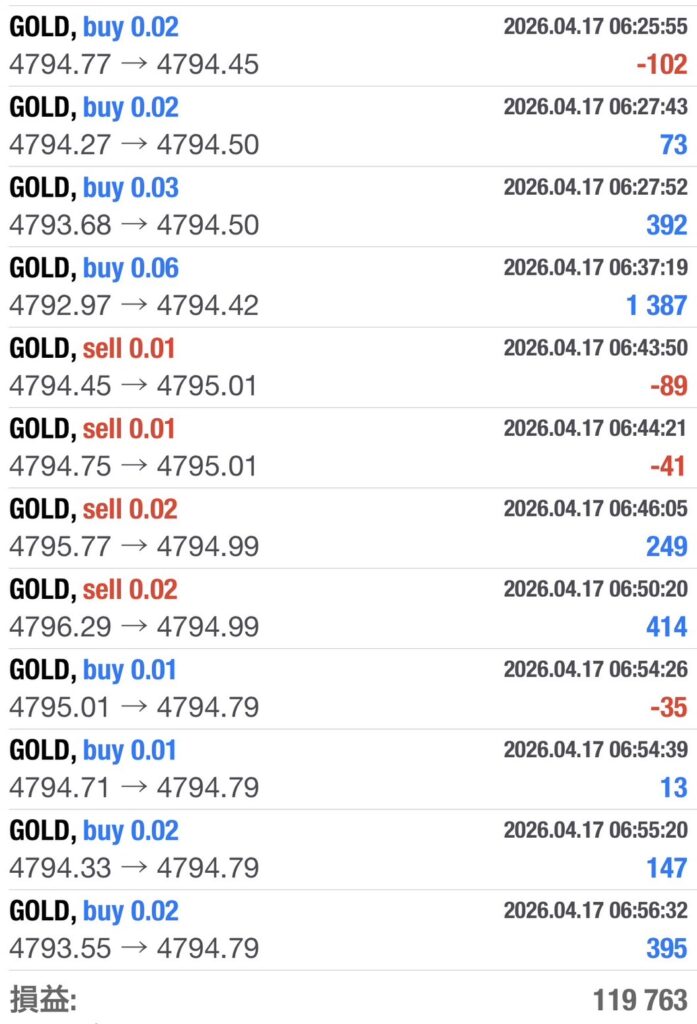Click the 06:54:39 timestamp
Viewport: 697px width, 1024px height.
pos(595,750)
